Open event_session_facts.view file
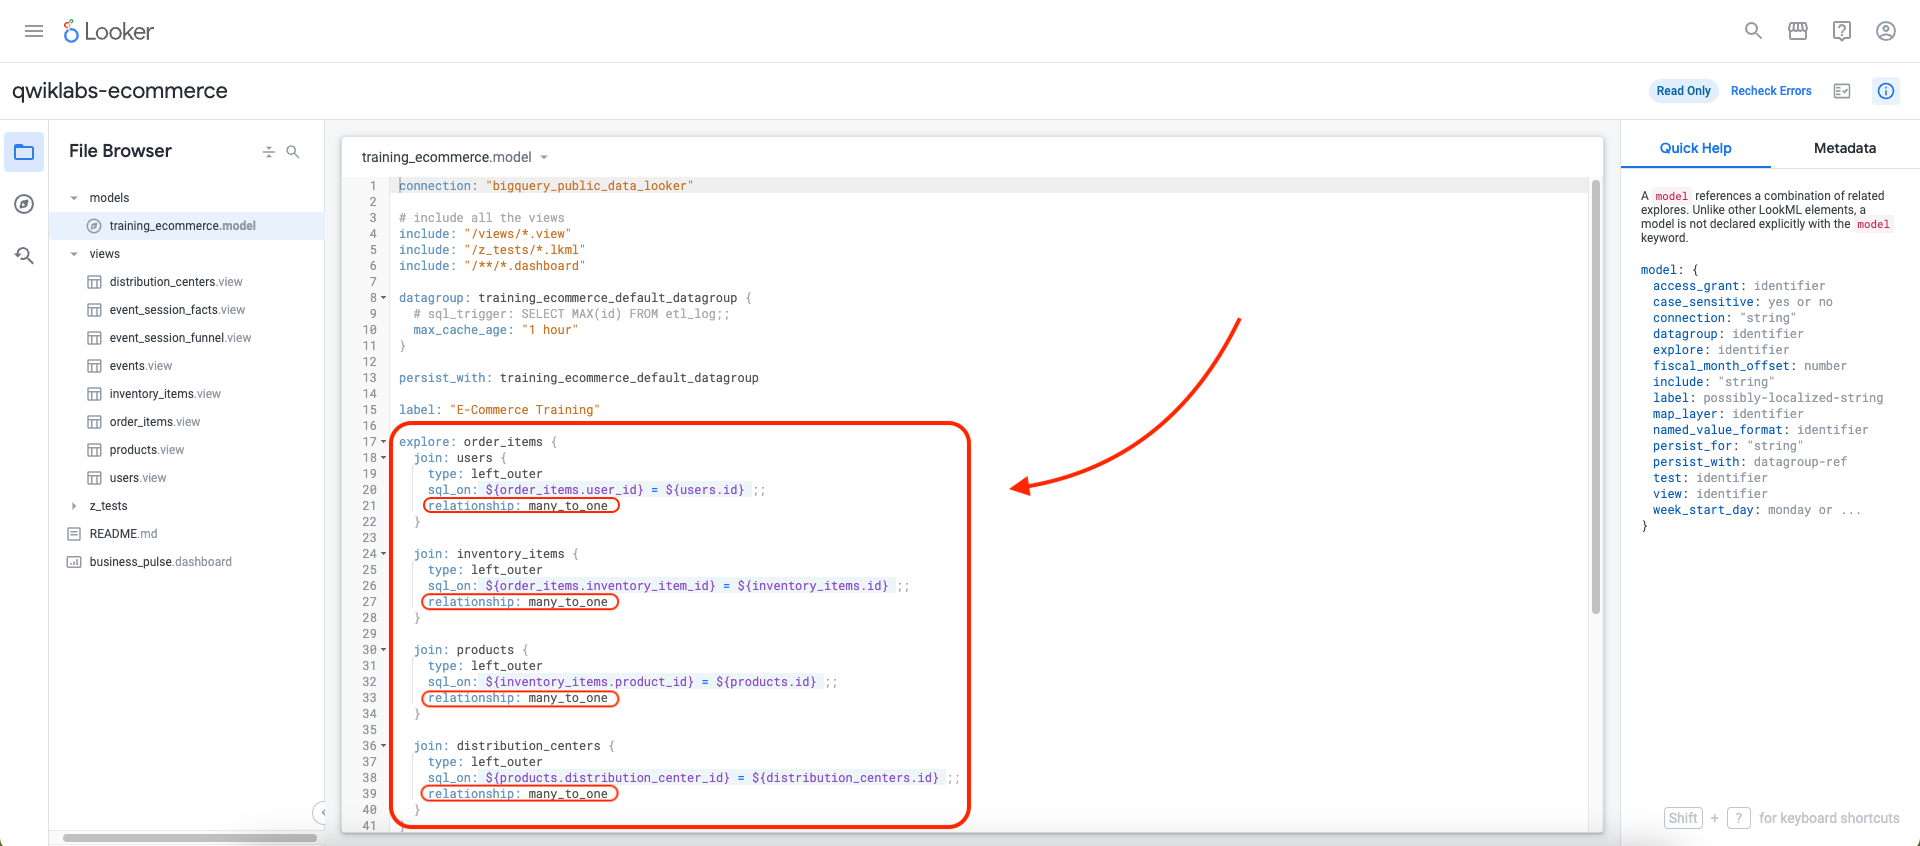 pyautogui.click(x=177, y=310)
